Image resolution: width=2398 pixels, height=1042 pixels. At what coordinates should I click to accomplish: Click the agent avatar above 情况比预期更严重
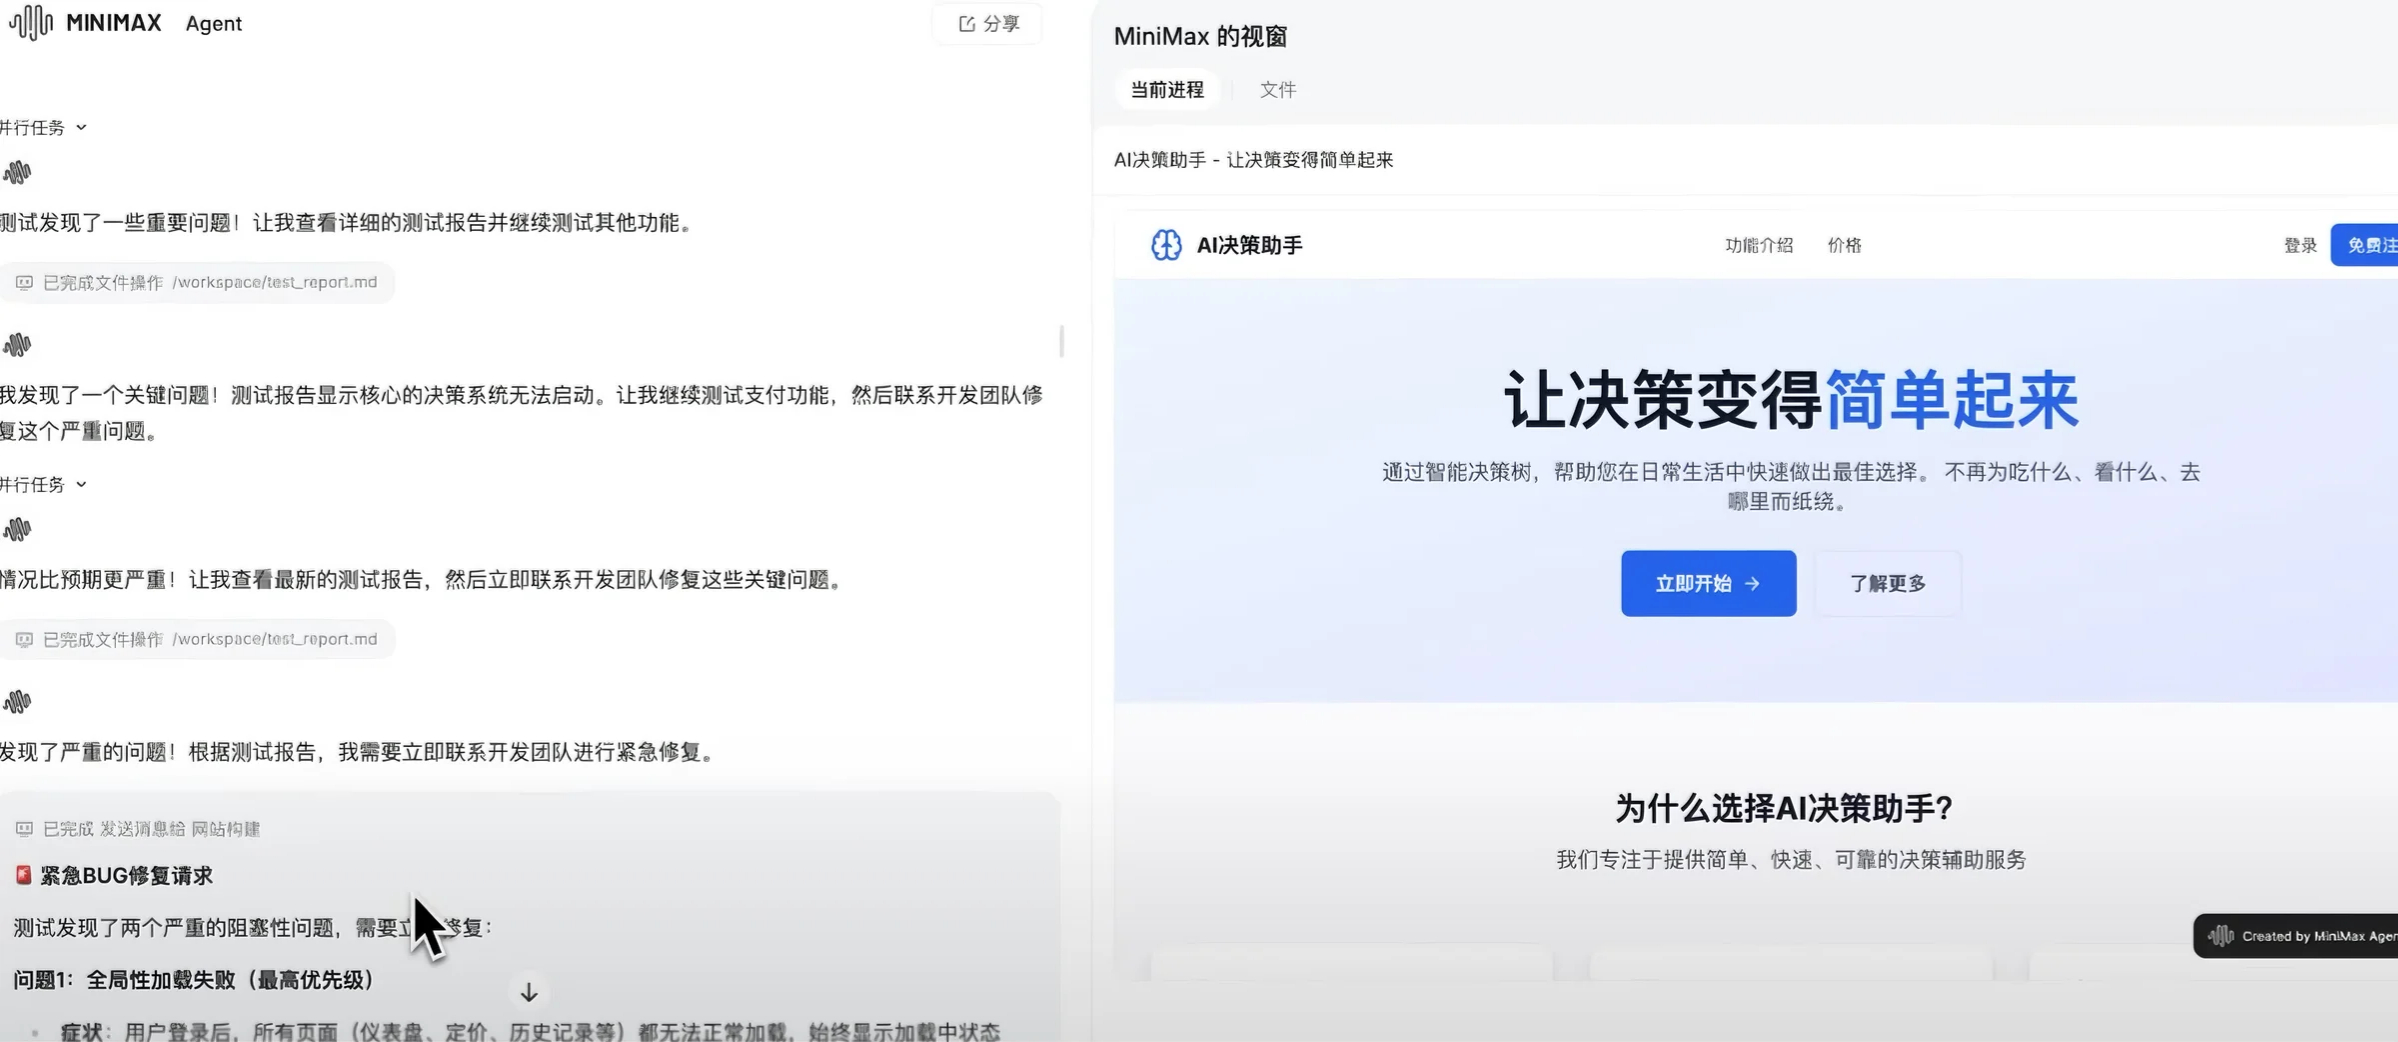pyautogui.click(x=17, y=529)
